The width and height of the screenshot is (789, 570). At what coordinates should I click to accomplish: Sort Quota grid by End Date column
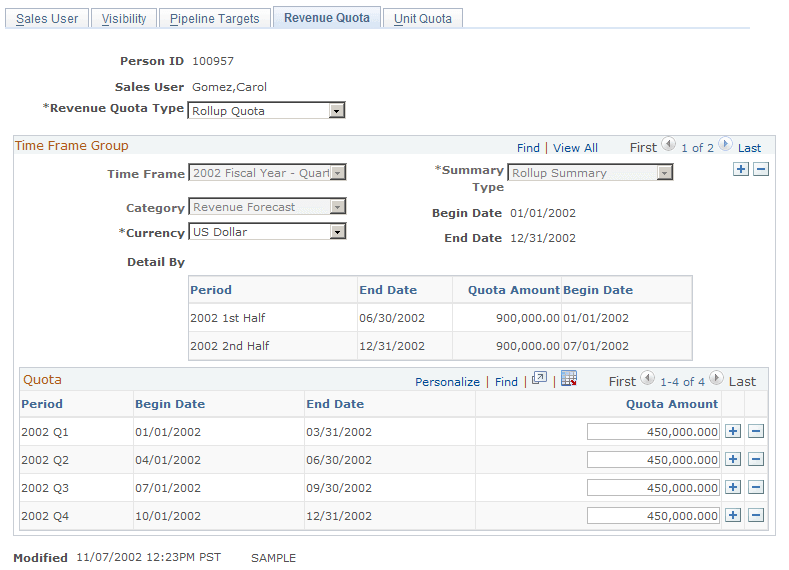coord(335,404)
